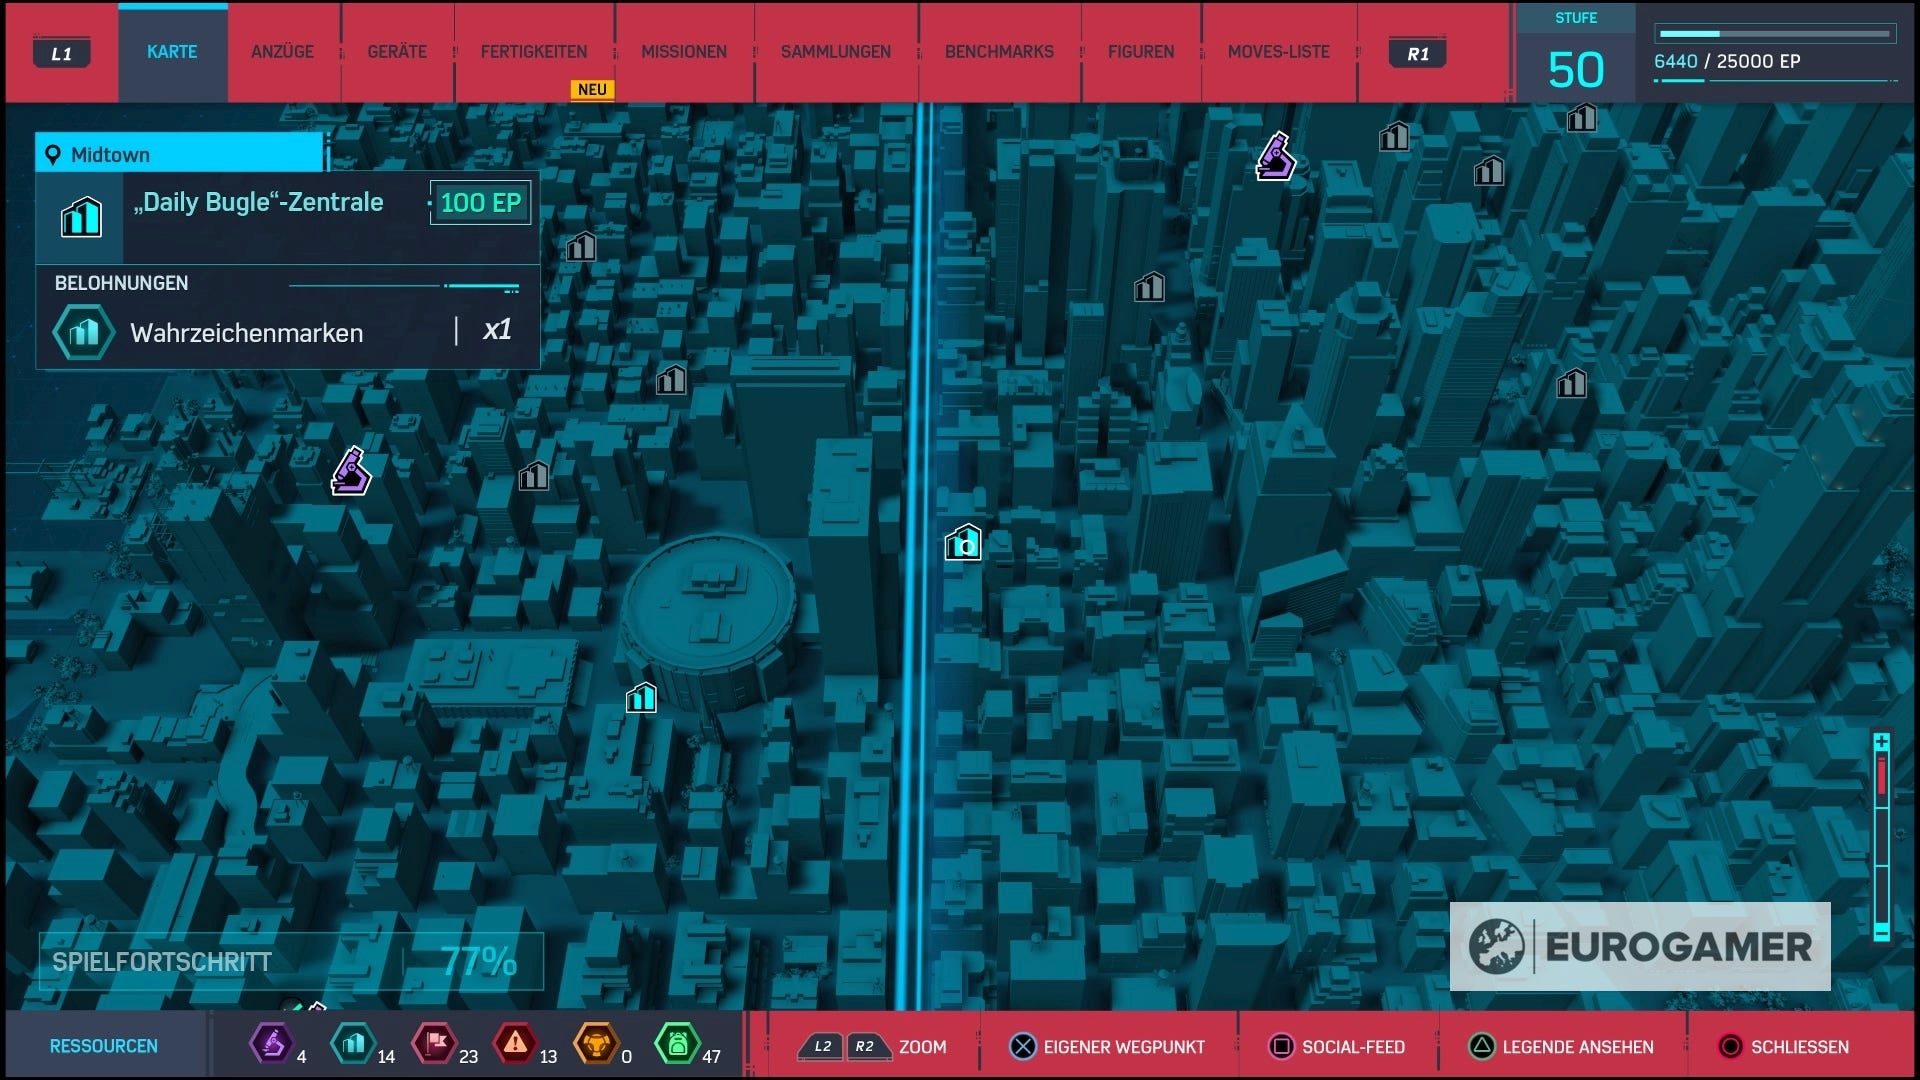Open the MISSIONEN tab

pyautogui.click(x=684, y=52)
